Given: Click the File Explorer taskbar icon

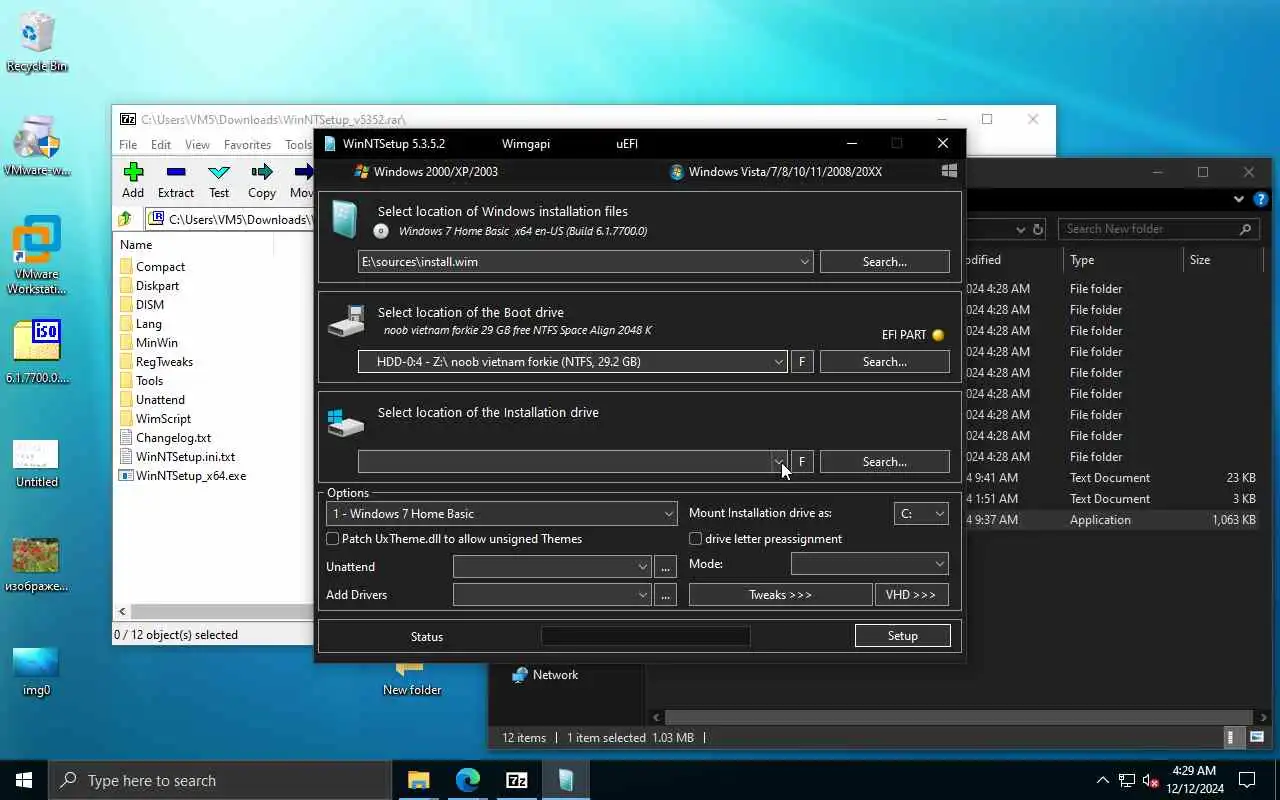Looking at the screenshot, I should click(418, 780).
